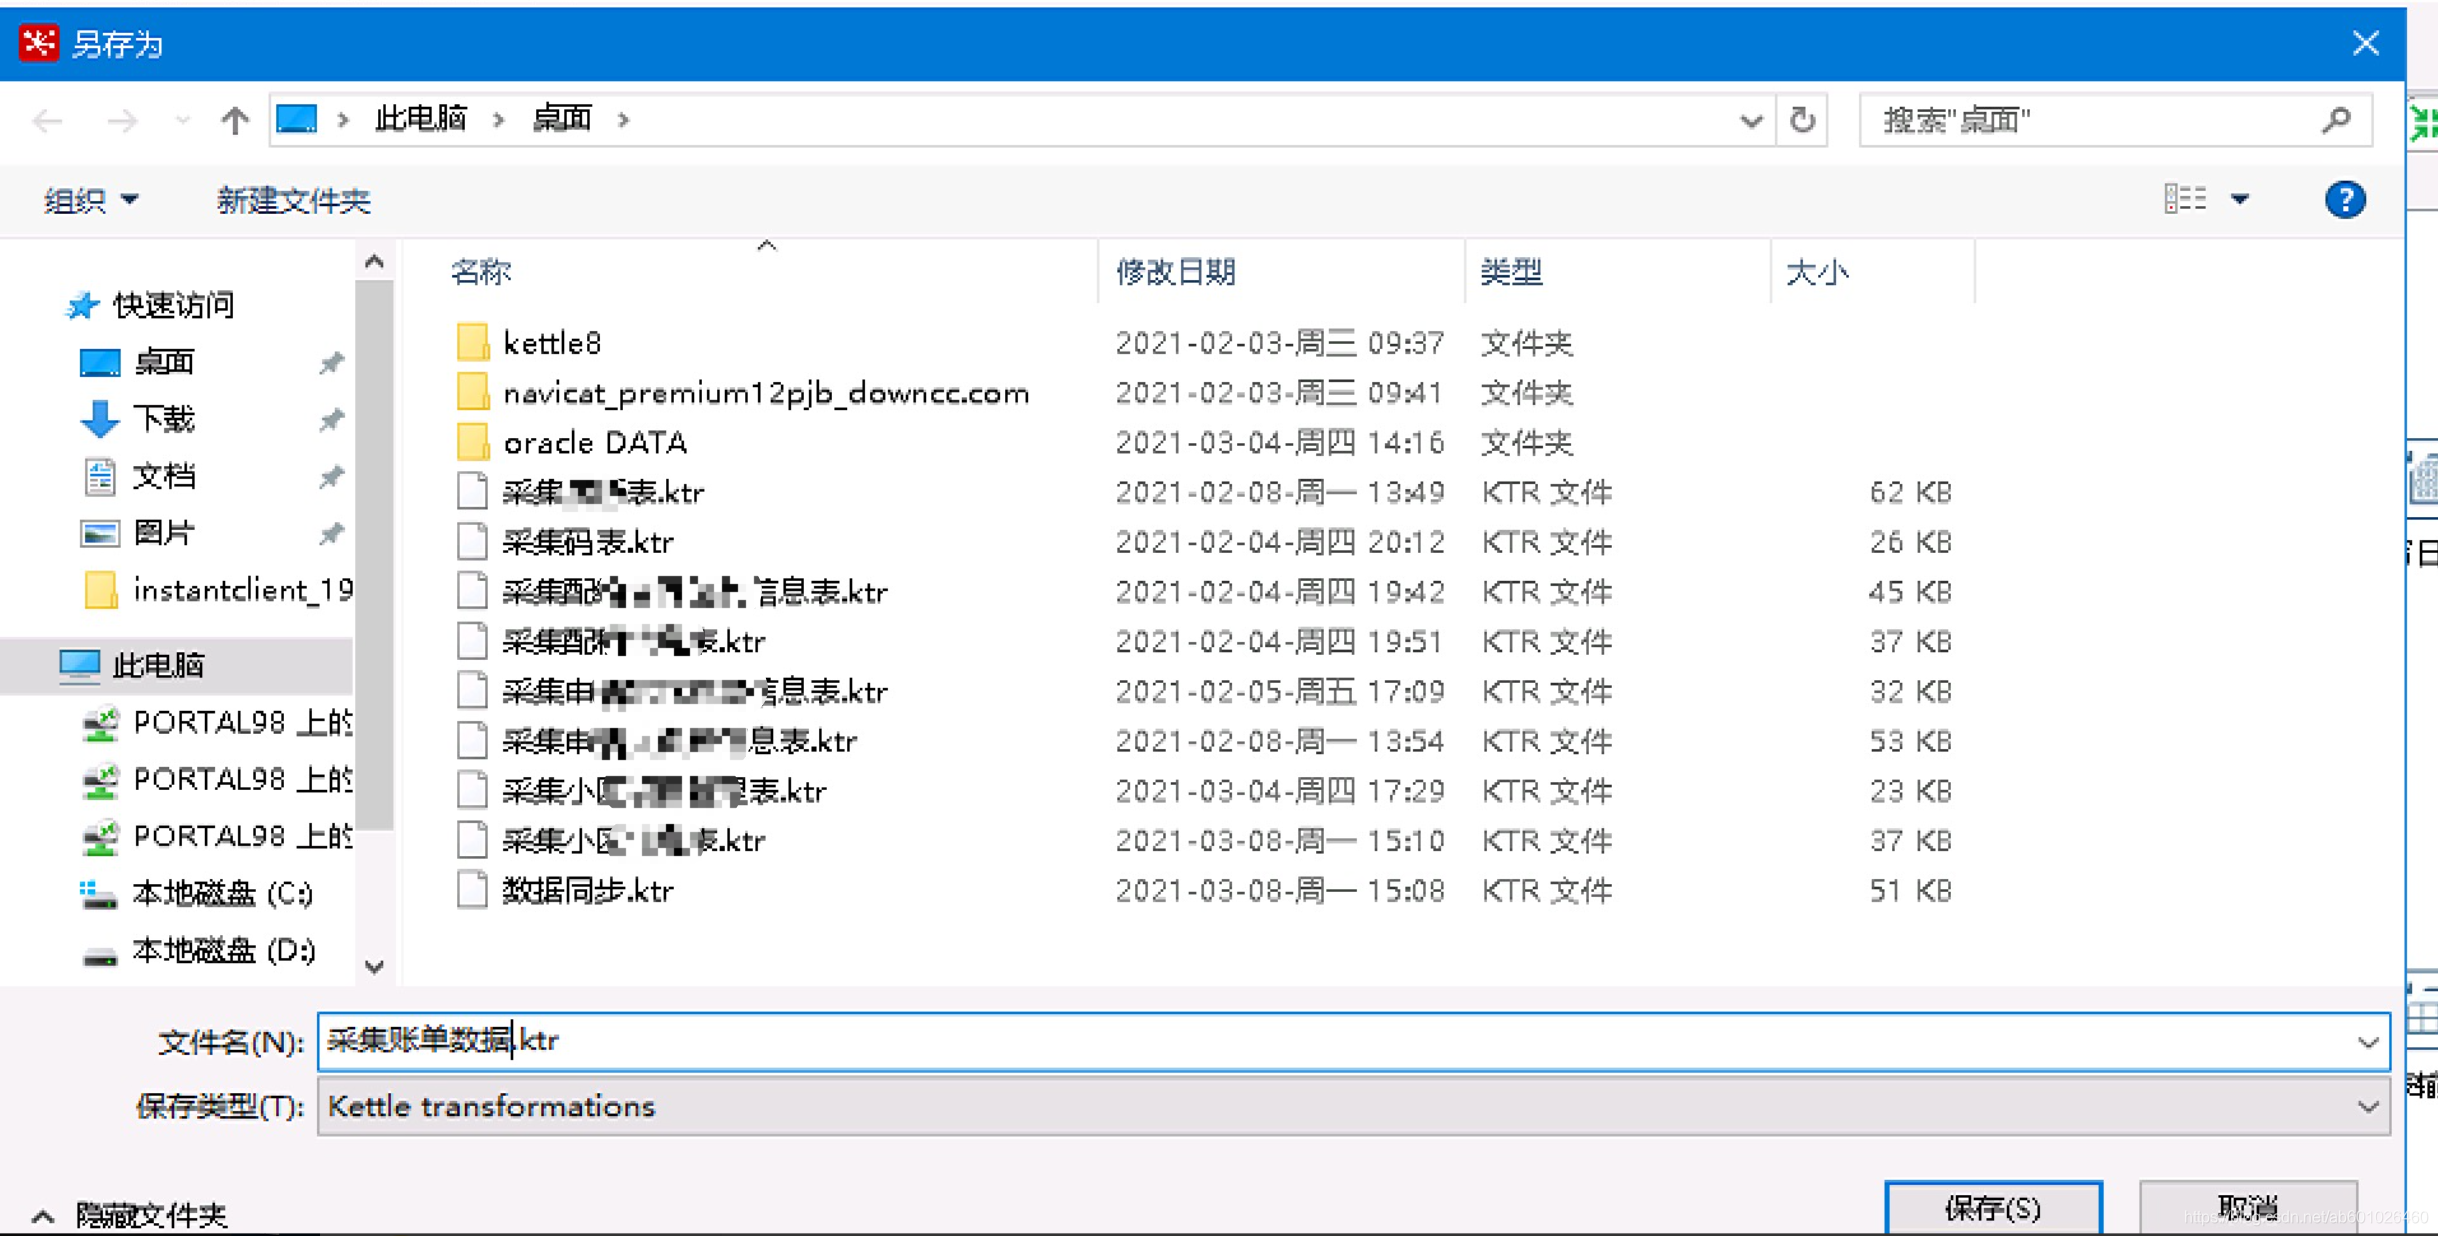Open the recent locations dropdown arrow
2438x1236 pixels.
pyautogui.click(x=182, y=121)
